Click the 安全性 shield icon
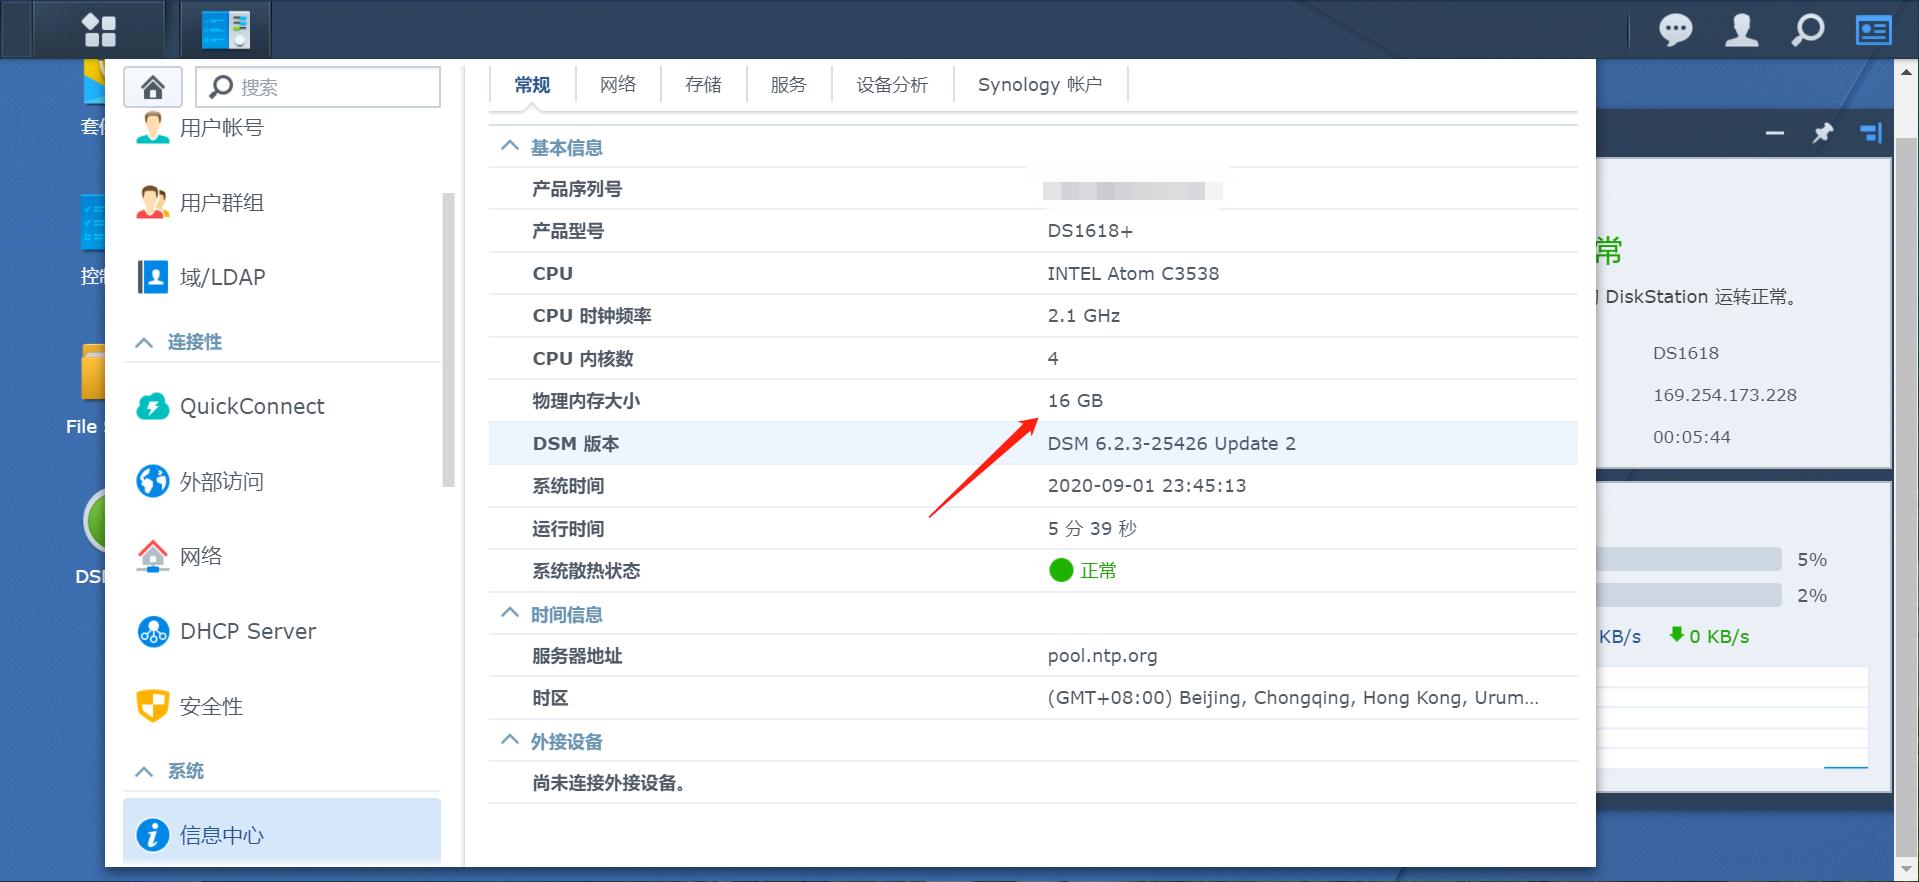The width and height of the screenshot is (1919, 882). 153,706
